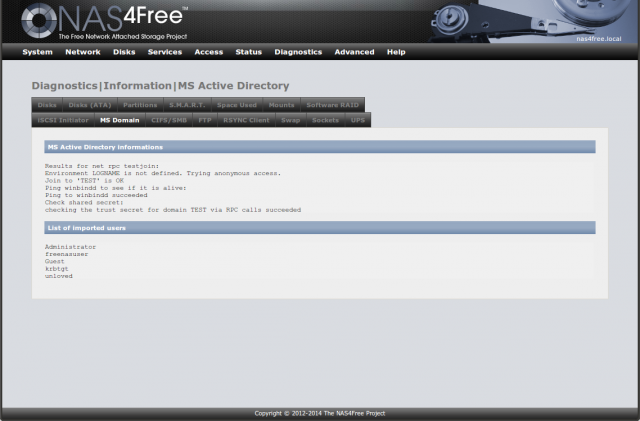The image size is (640, 421).
Task: Open the Services menu
Action: coord(165,52)
